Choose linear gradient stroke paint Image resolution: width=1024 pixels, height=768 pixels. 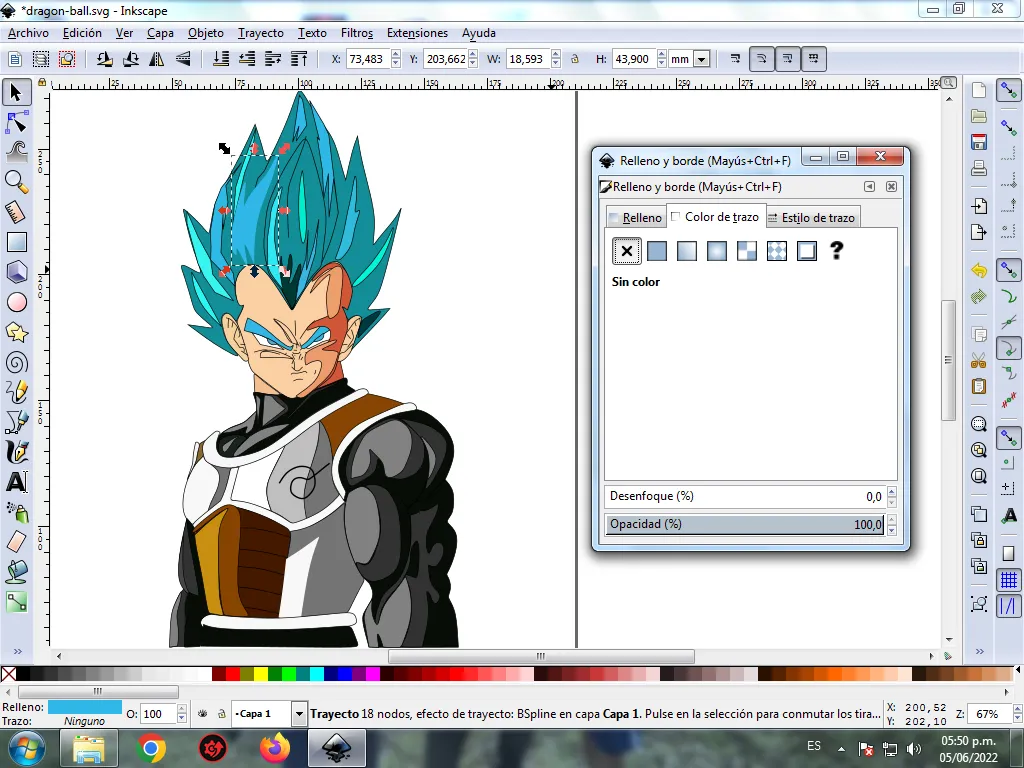tap(686, 251)
